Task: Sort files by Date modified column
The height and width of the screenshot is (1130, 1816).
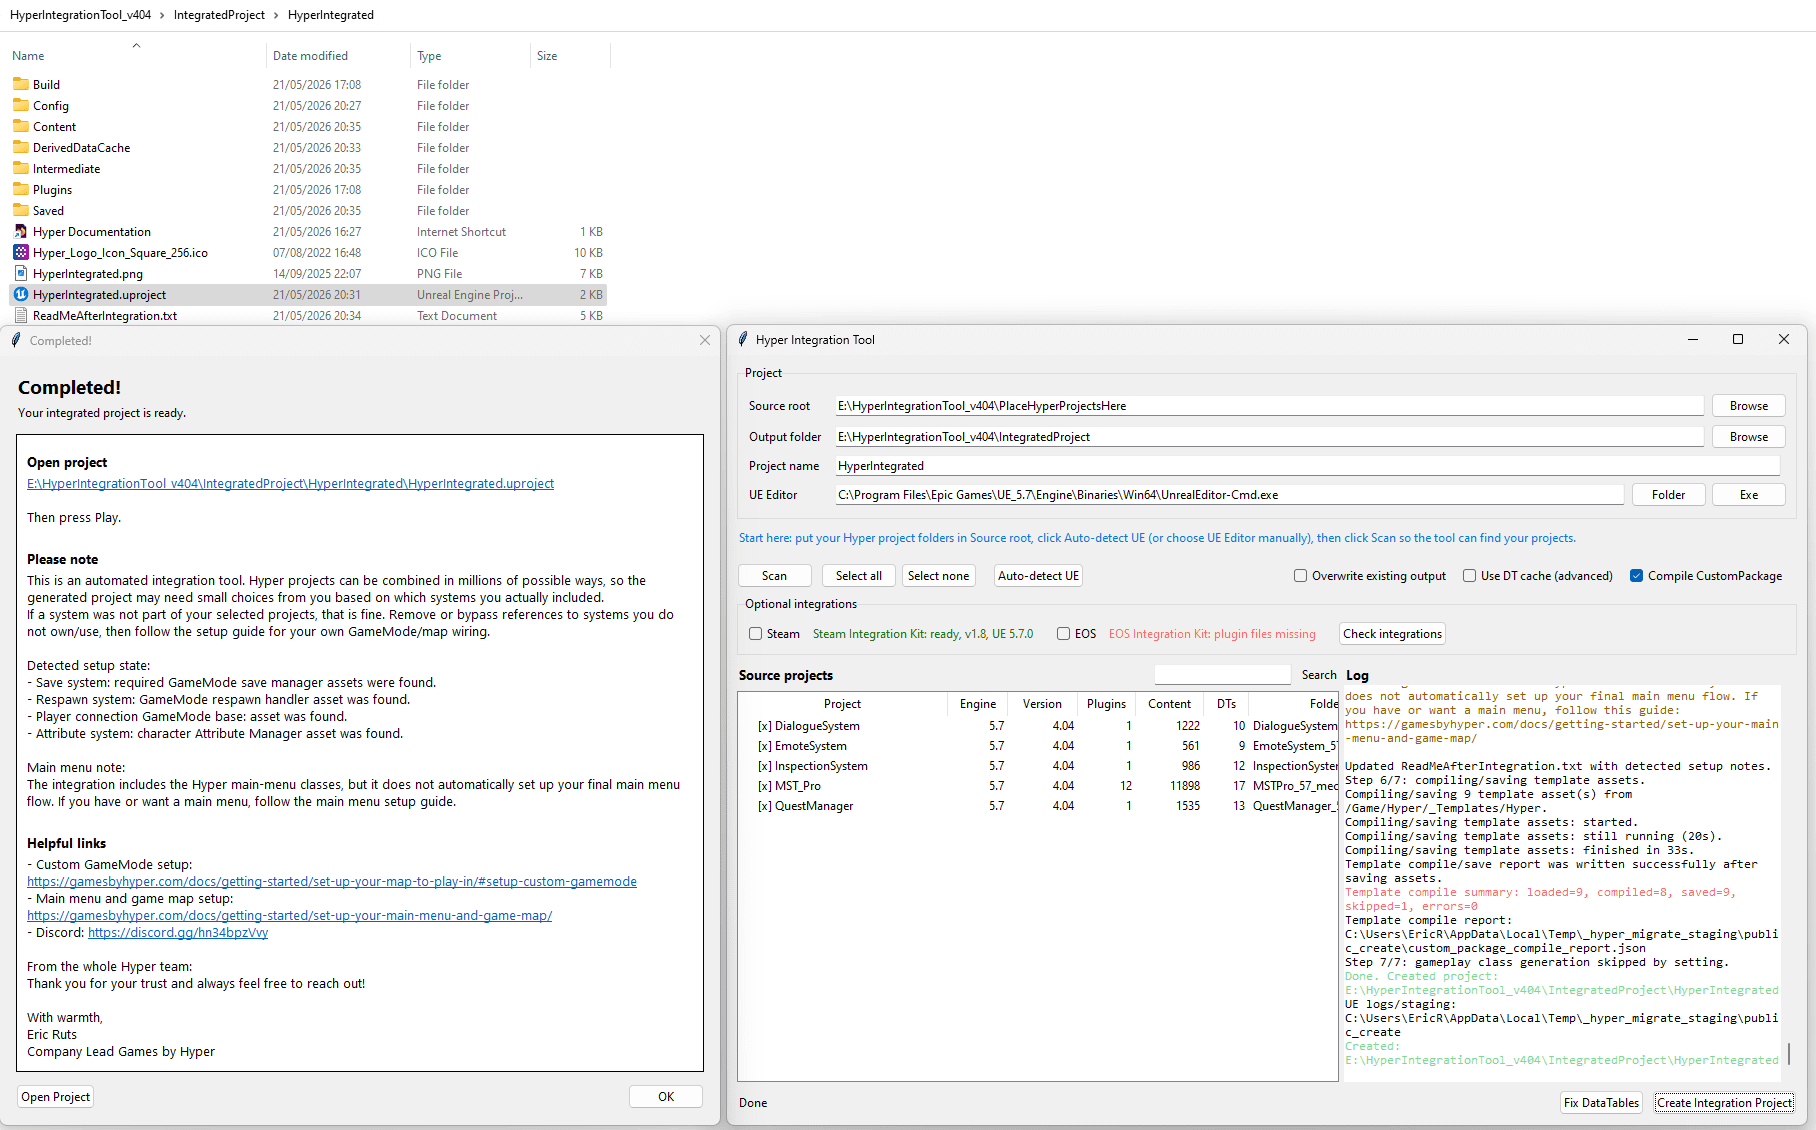Action: [310, 56]
